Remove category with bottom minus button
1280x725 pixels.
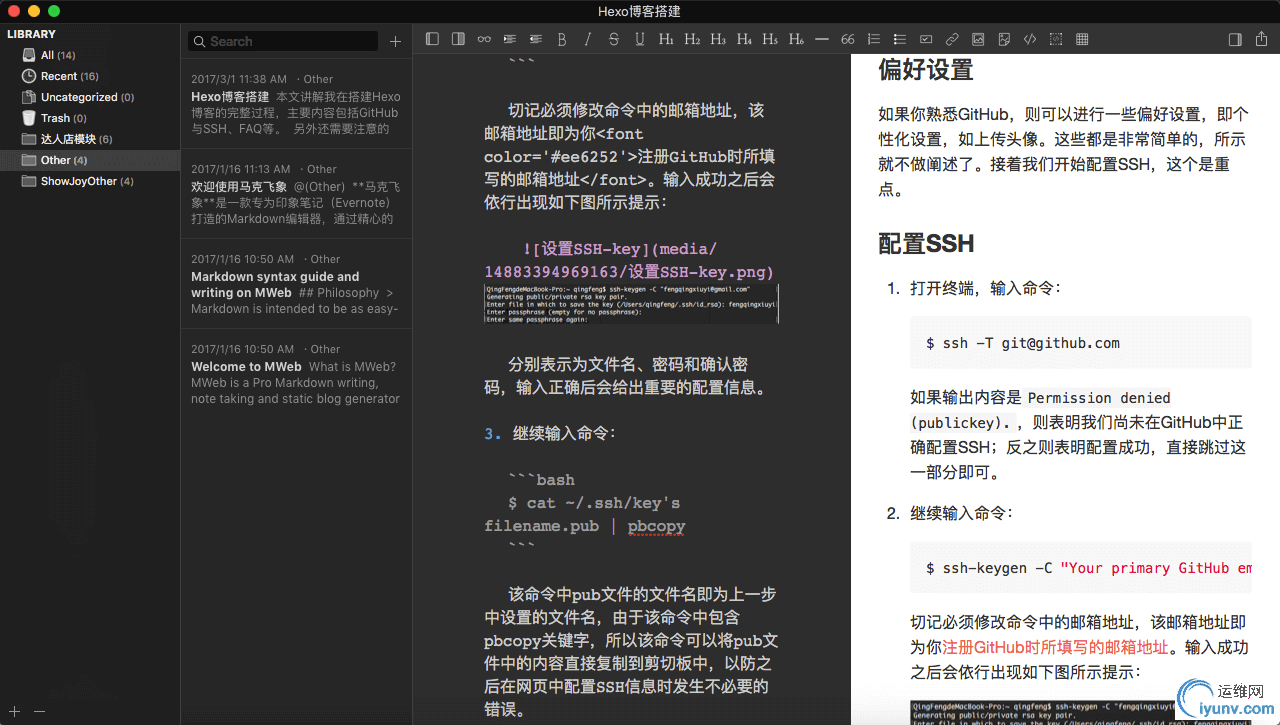pyautogui.click(x=39, y=711)
